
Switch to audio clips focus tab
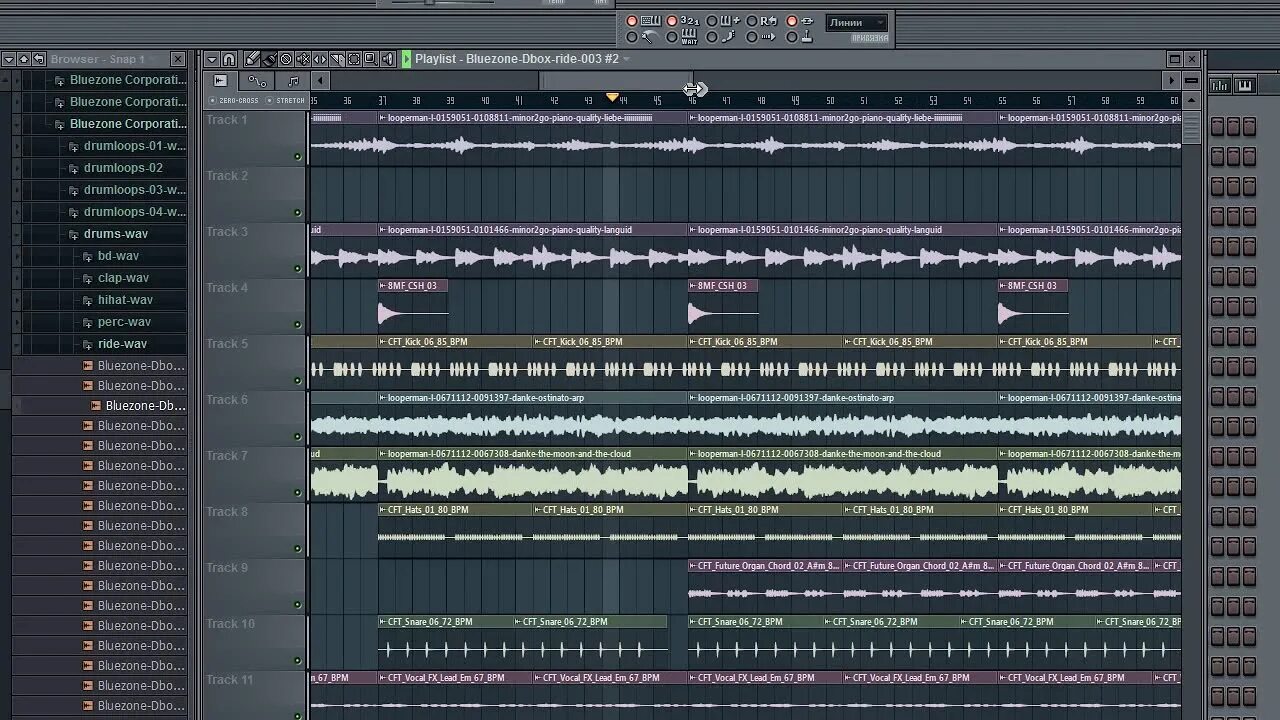click(220, 81)
